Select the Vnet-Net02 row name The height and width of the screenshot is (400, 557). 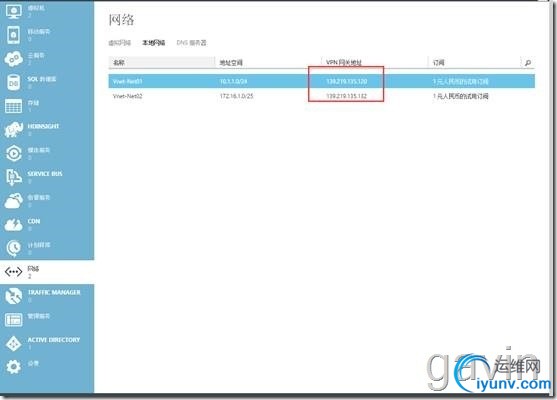point(128,96)
